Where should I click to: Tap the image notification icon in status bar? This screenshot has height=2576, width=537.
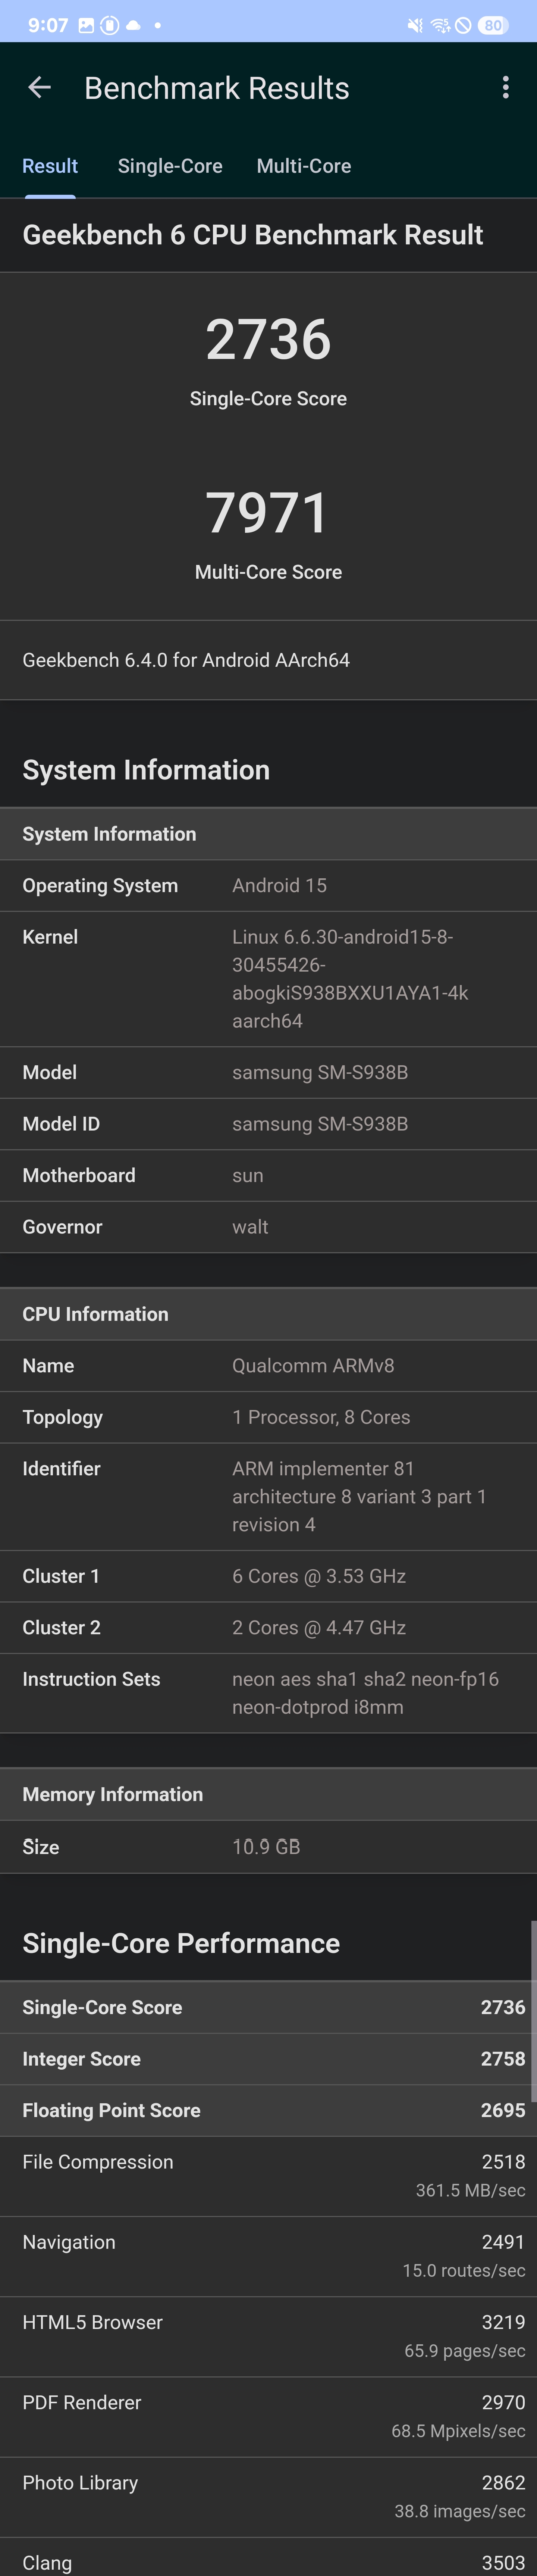(x=87, y=25)
